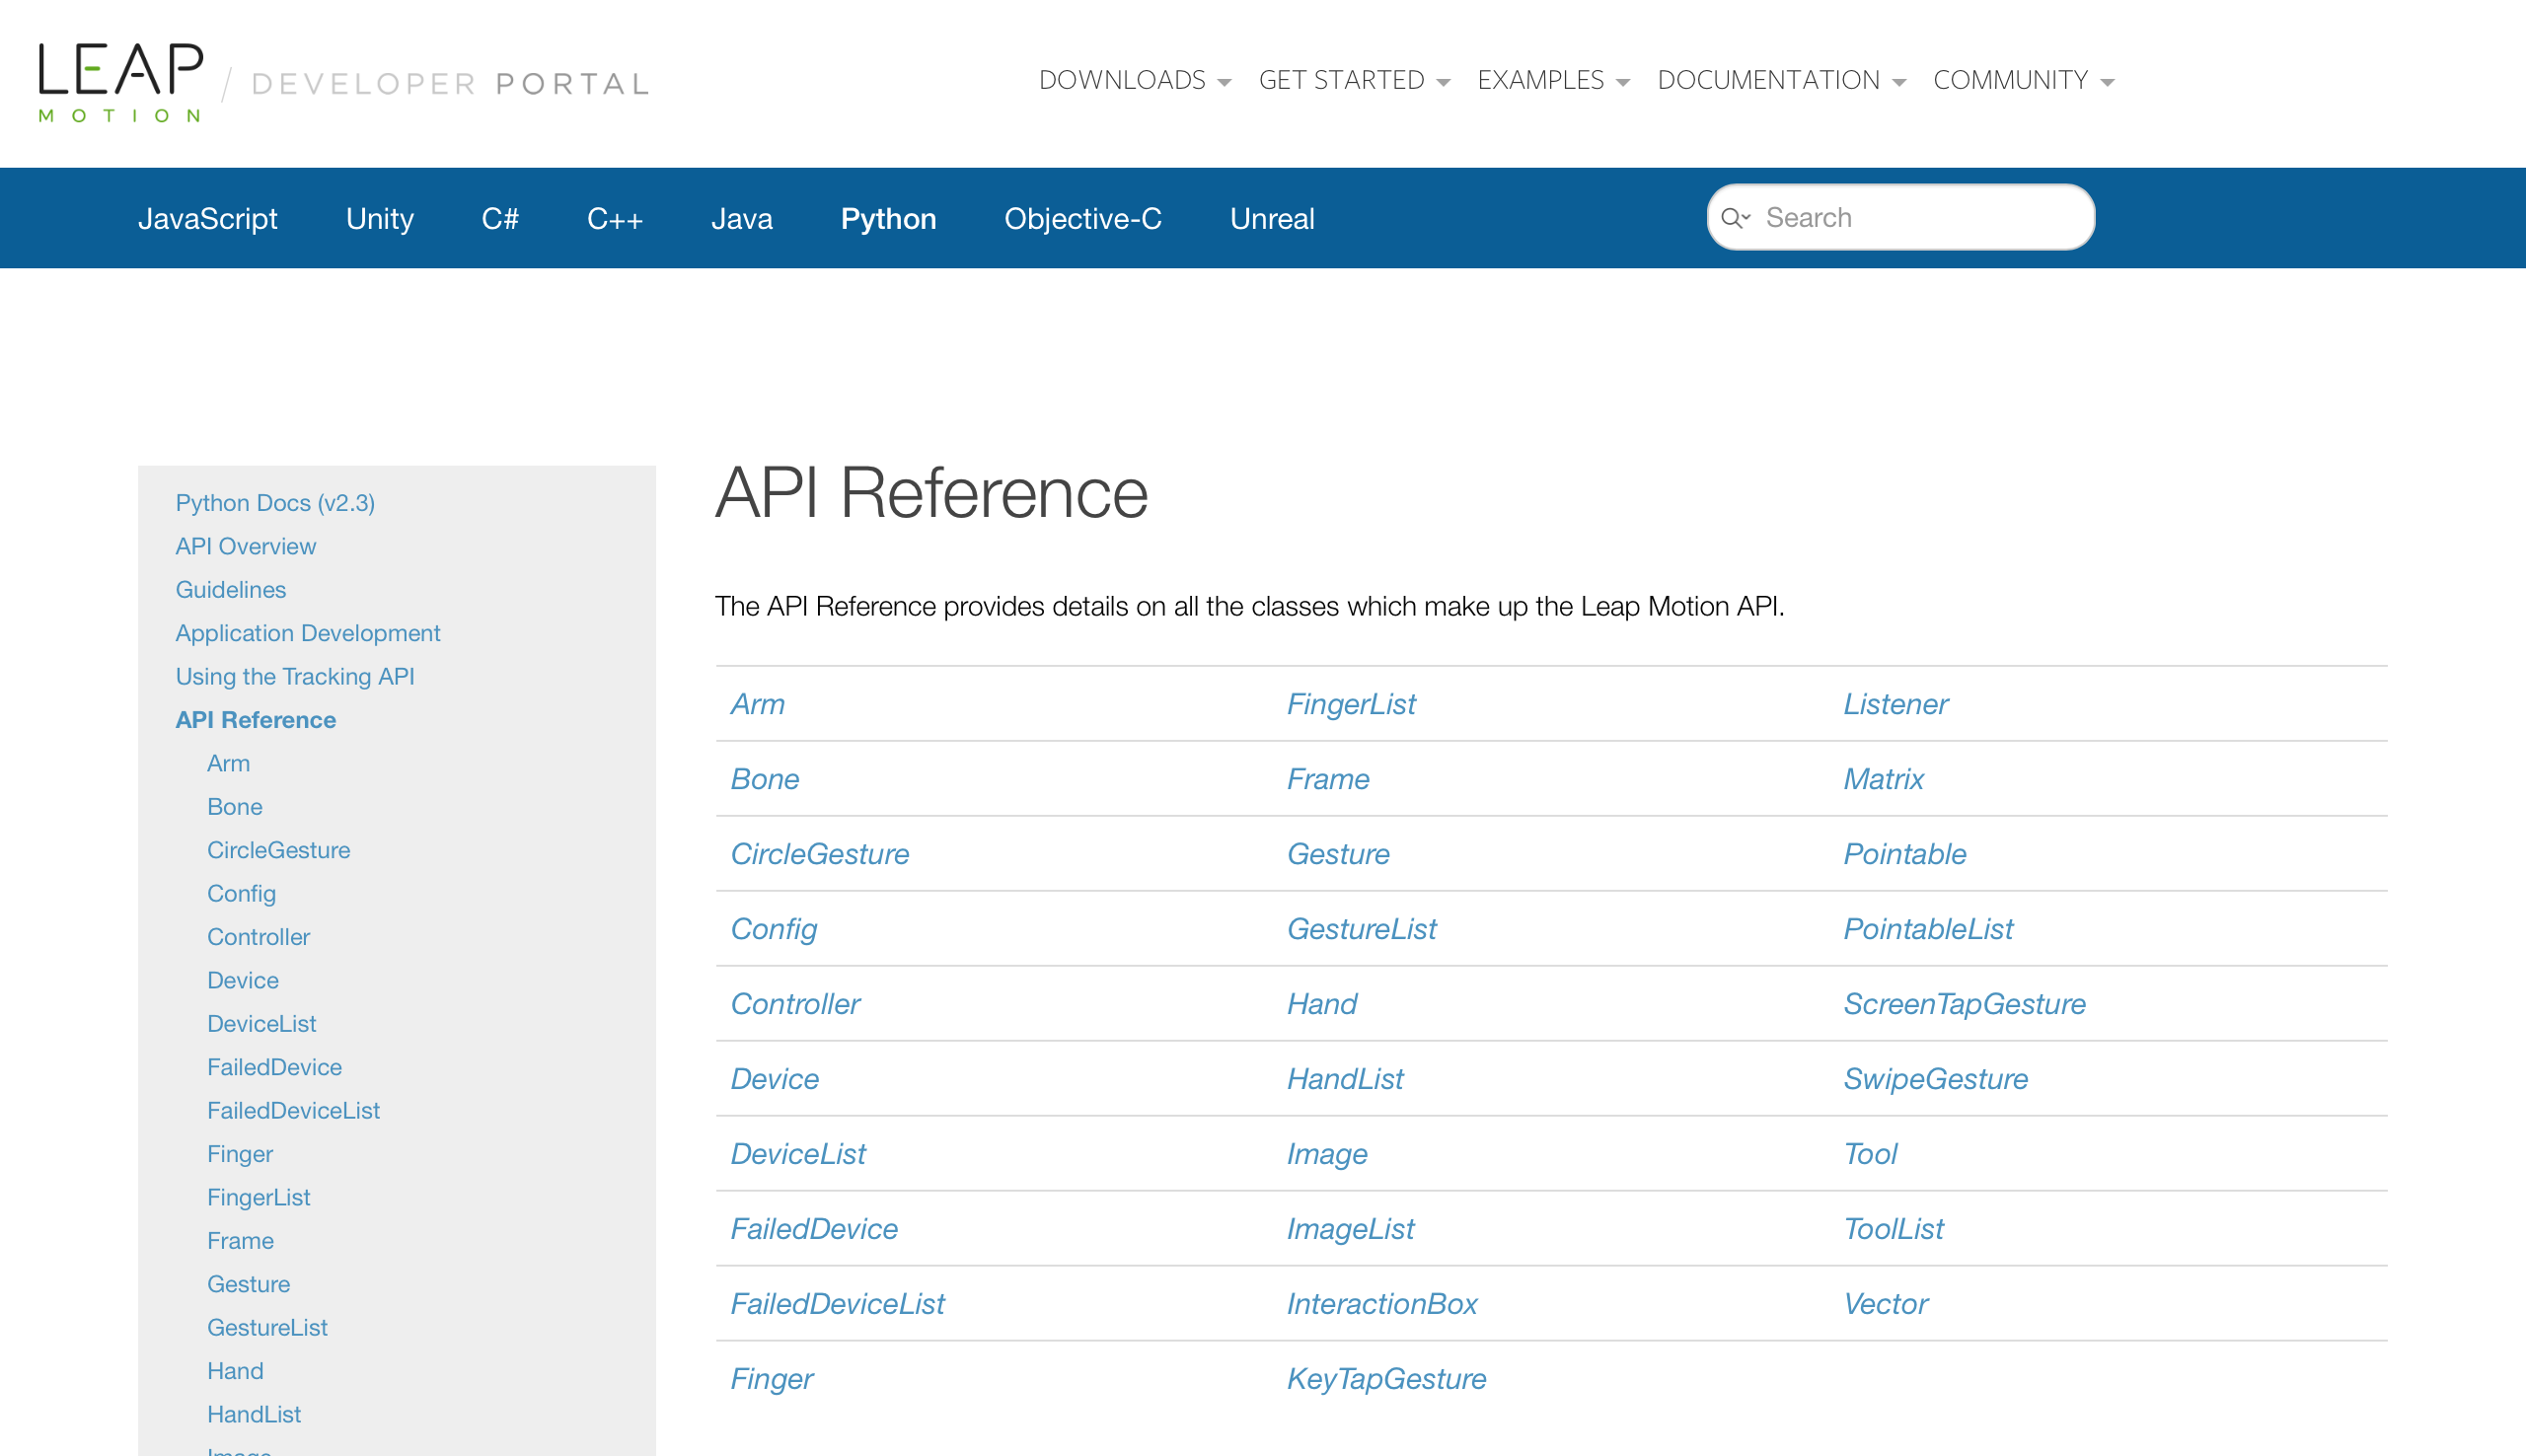The width and height of the screenshot is (2526, 1456).
Task: Open the Vector class page
Action: pyautogui.click(x=1885, y=1304)
